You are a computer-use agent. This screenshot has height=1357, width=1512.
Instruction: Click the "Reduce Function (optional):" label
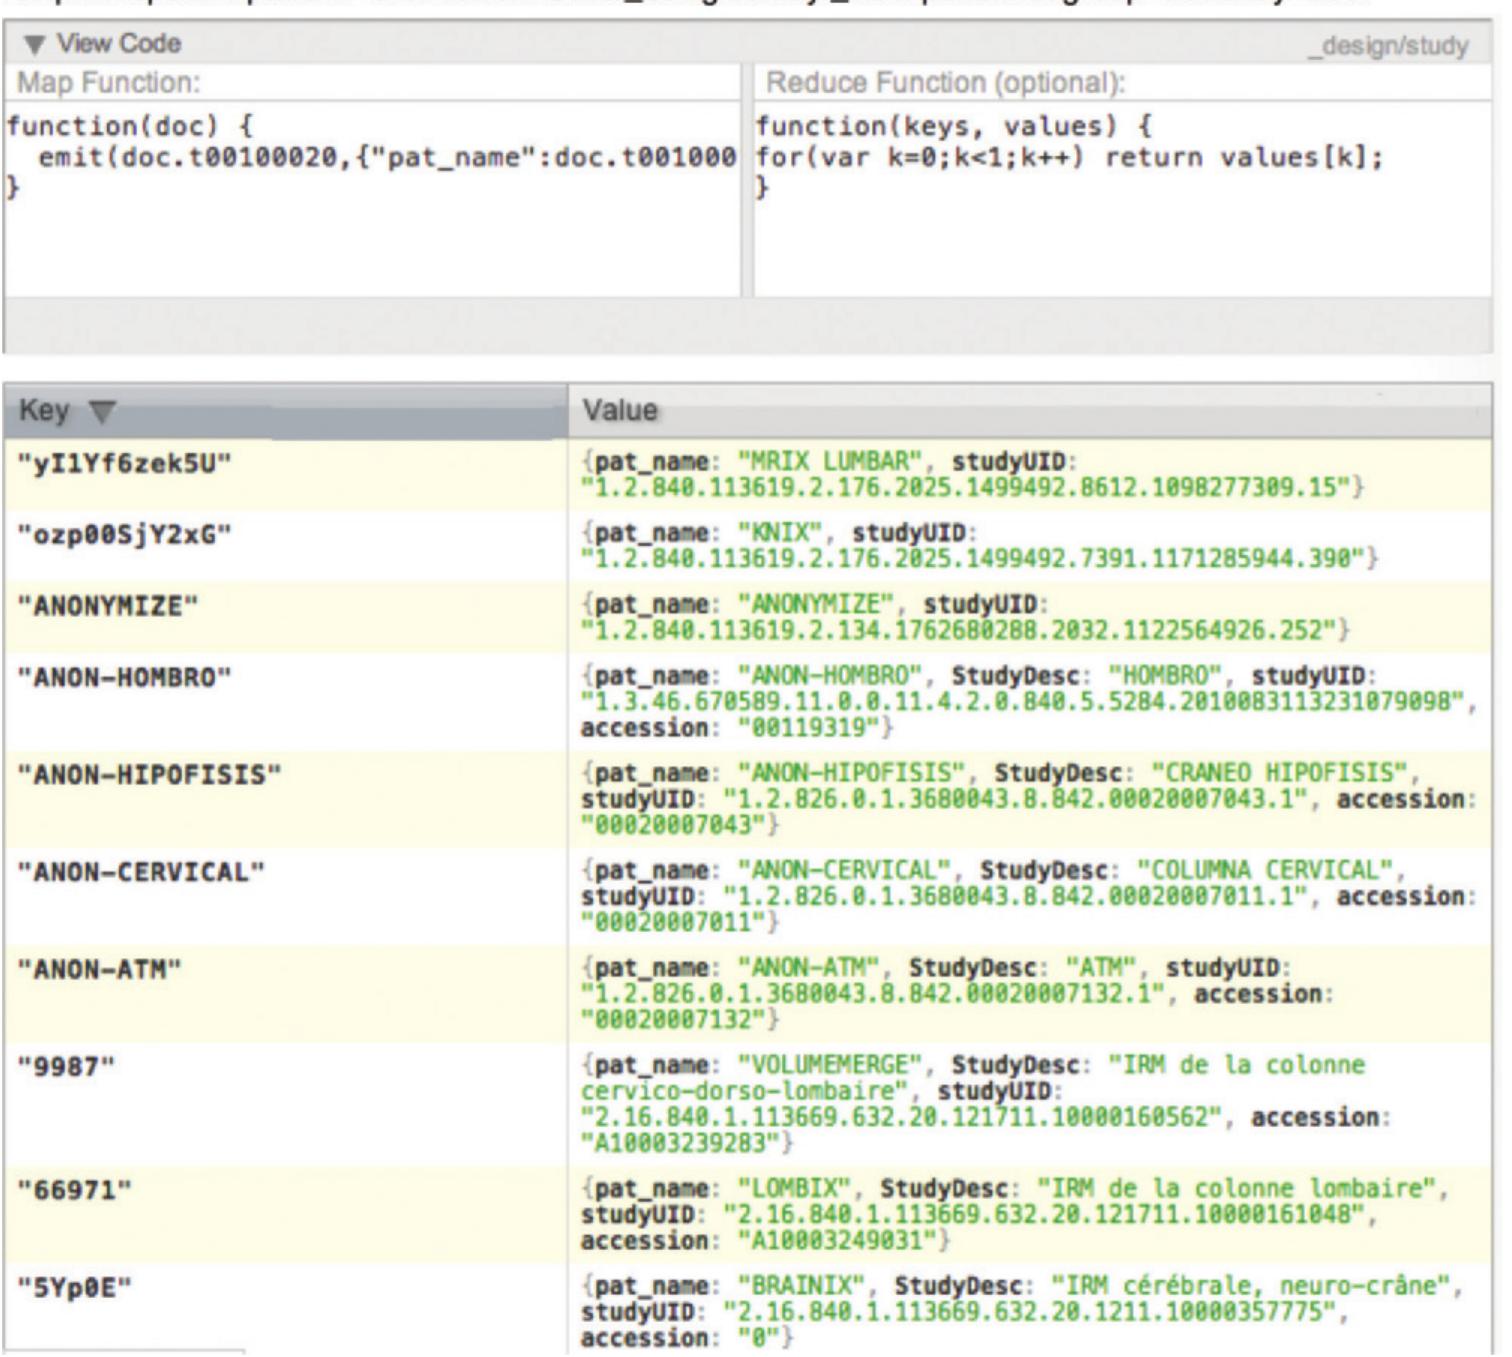945,82
